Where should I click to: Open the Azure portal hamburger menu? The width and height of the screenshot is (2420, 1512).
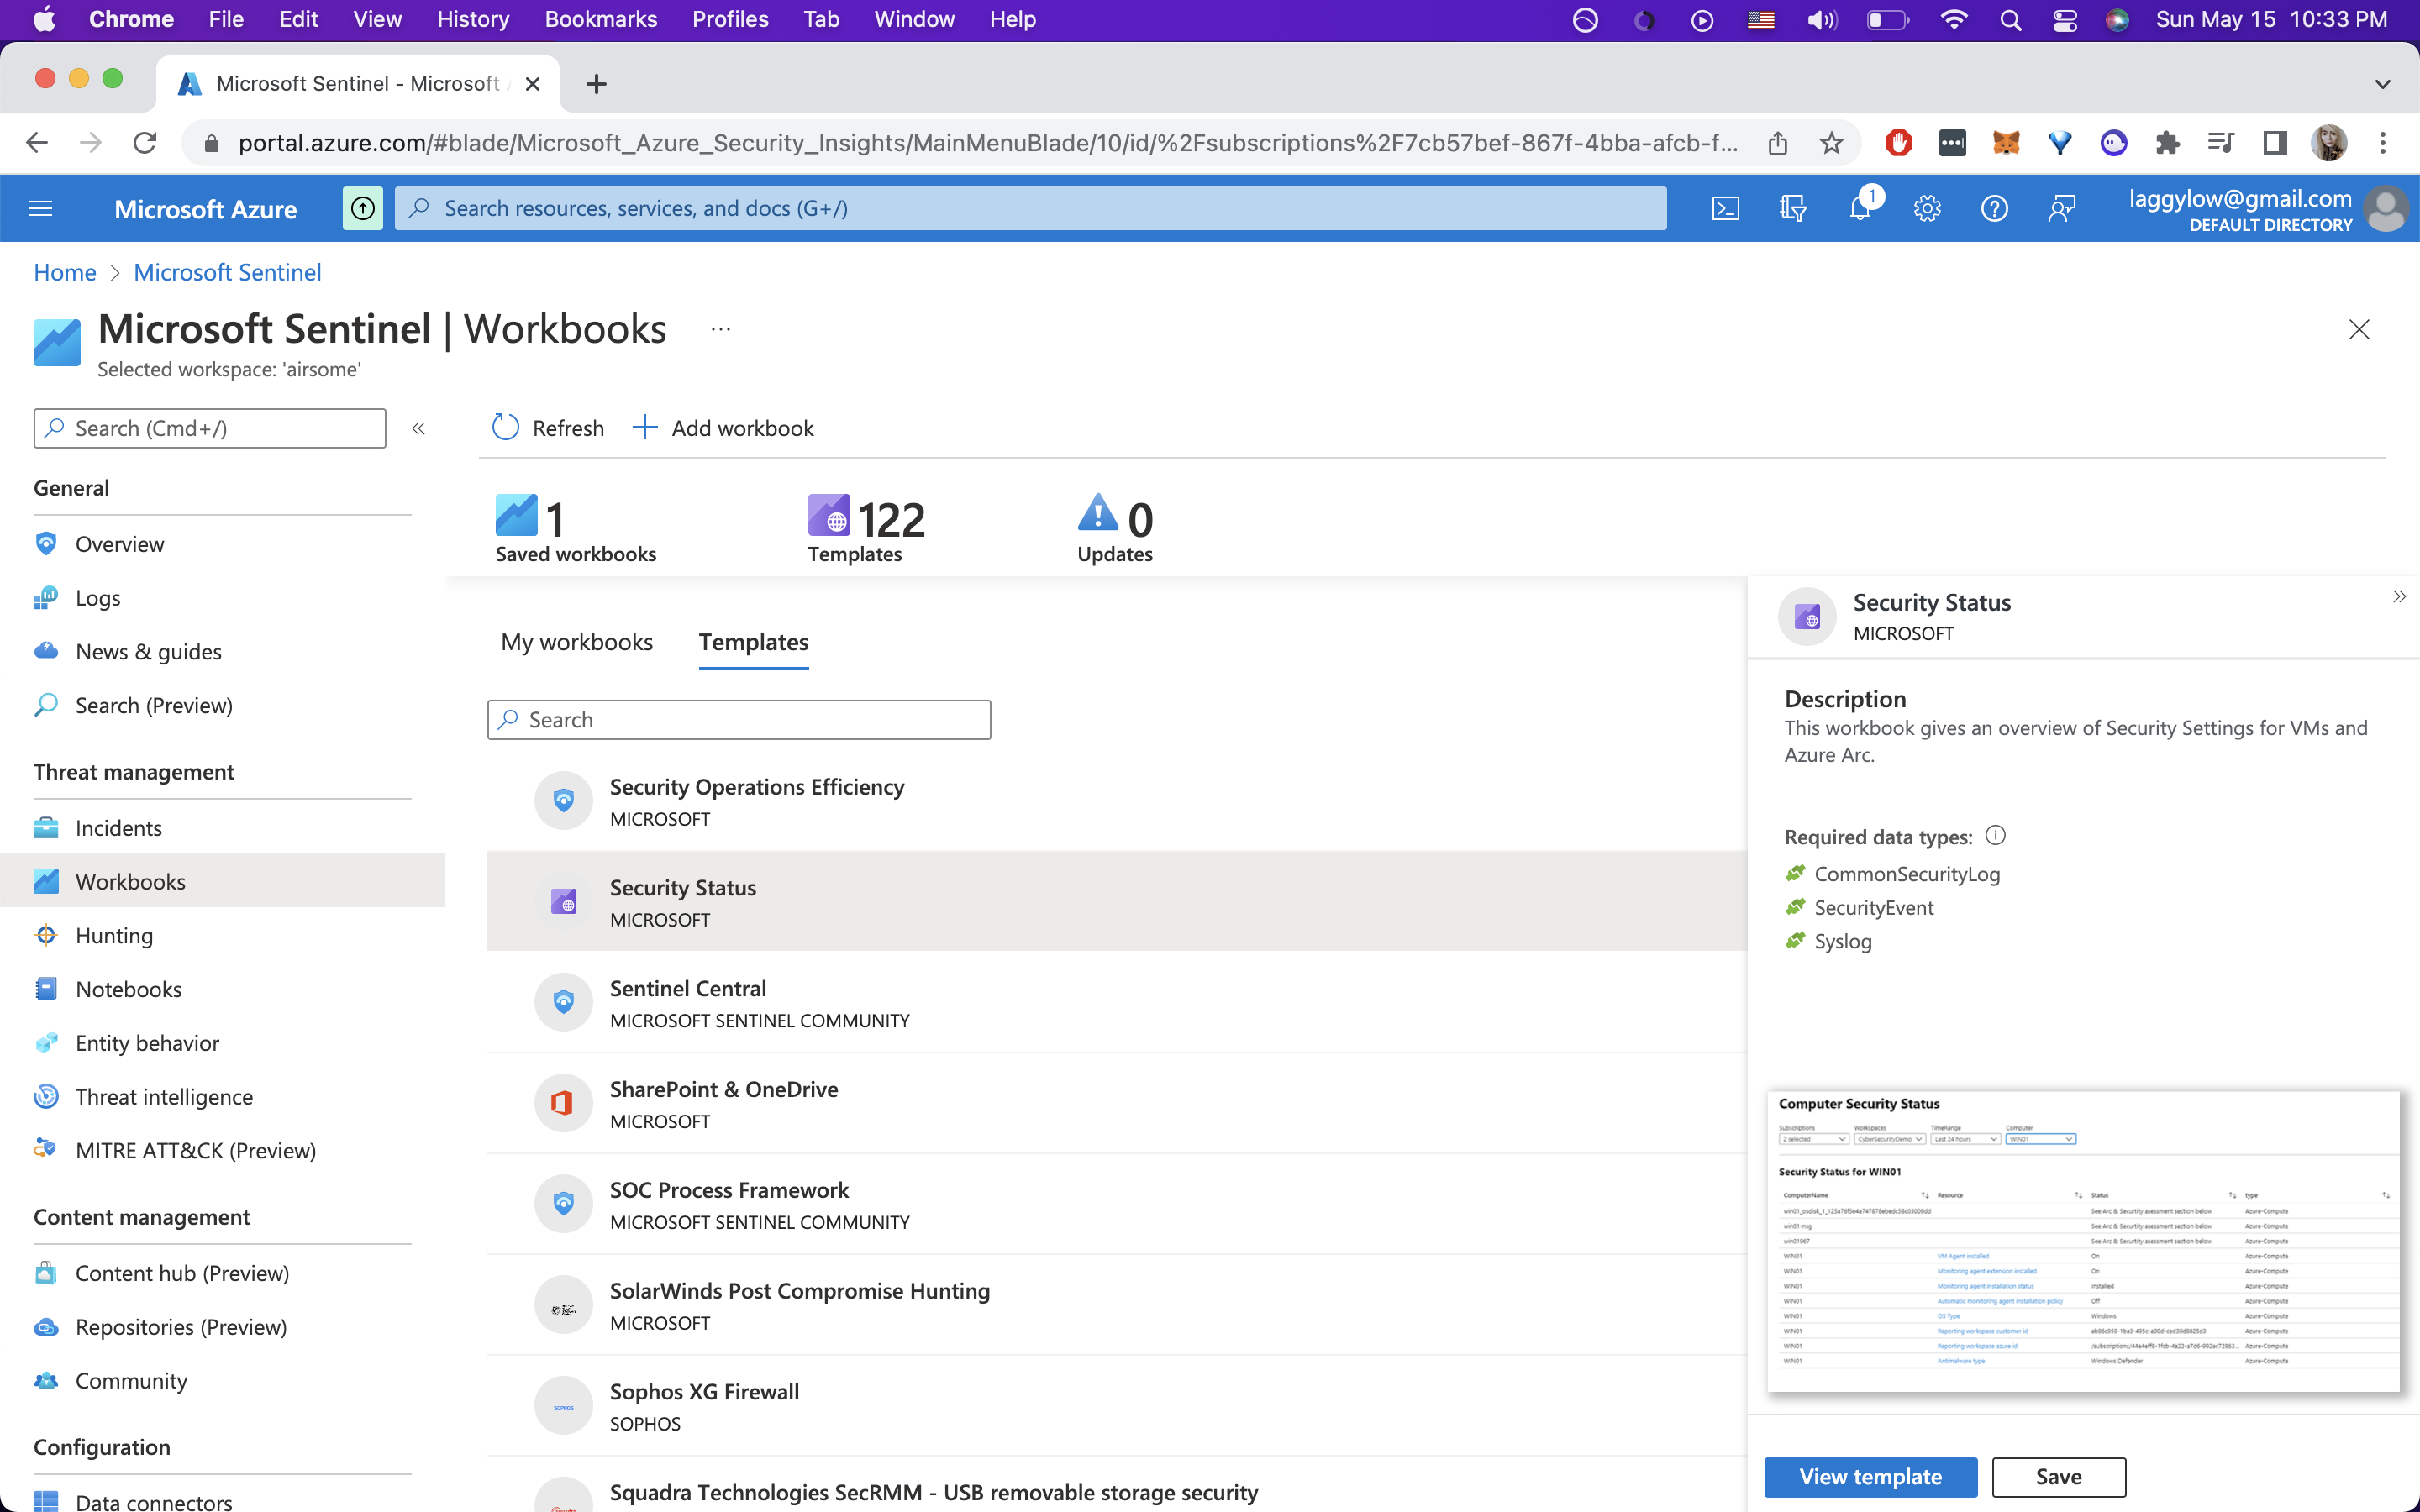pos(40,208)
